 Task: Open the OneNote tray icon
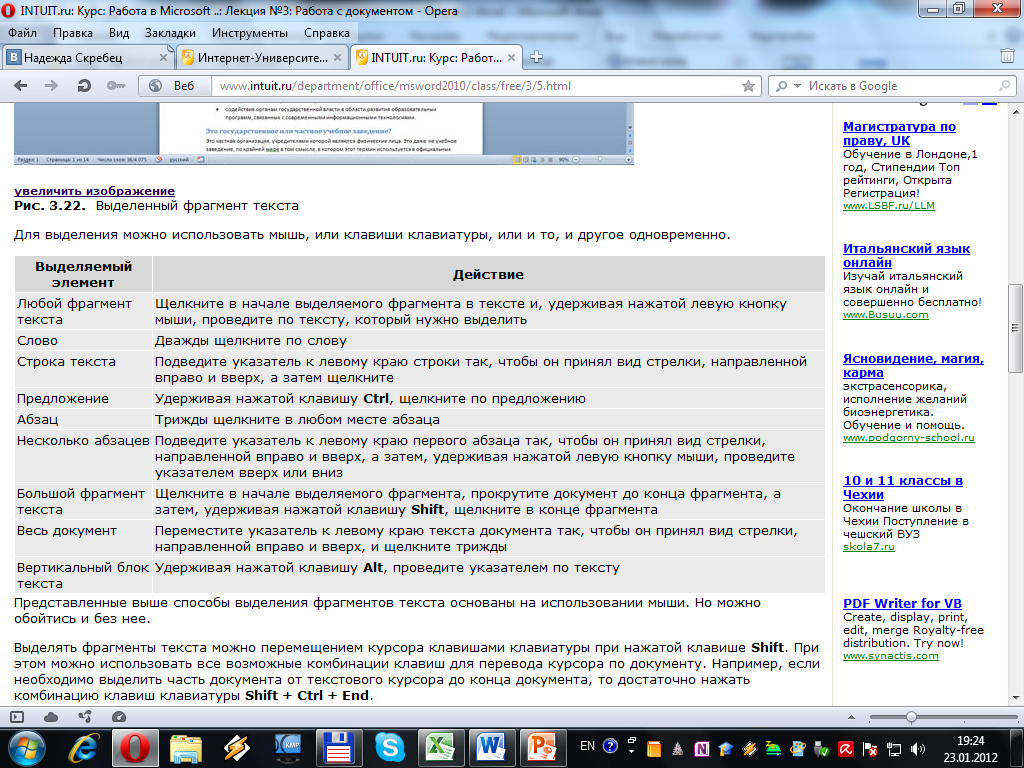click(x=702, y=749)
